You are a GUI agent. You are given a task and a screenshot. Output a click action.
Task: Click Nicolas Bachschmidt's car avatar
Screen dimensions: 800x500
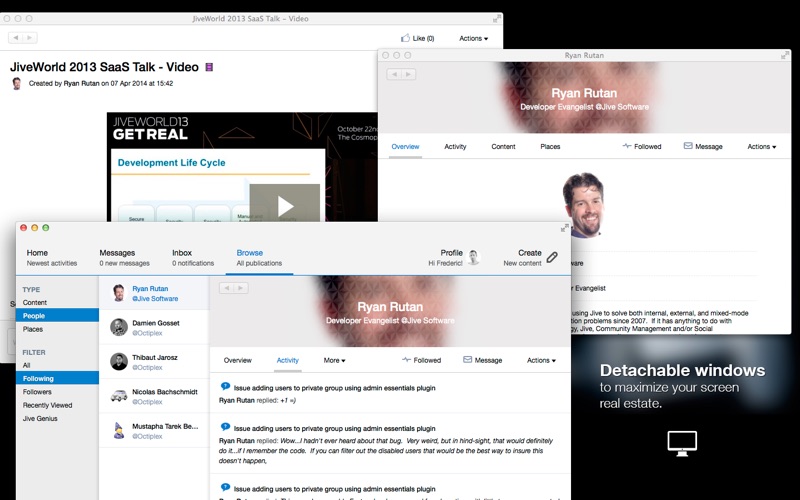click(x=119, y=396)
